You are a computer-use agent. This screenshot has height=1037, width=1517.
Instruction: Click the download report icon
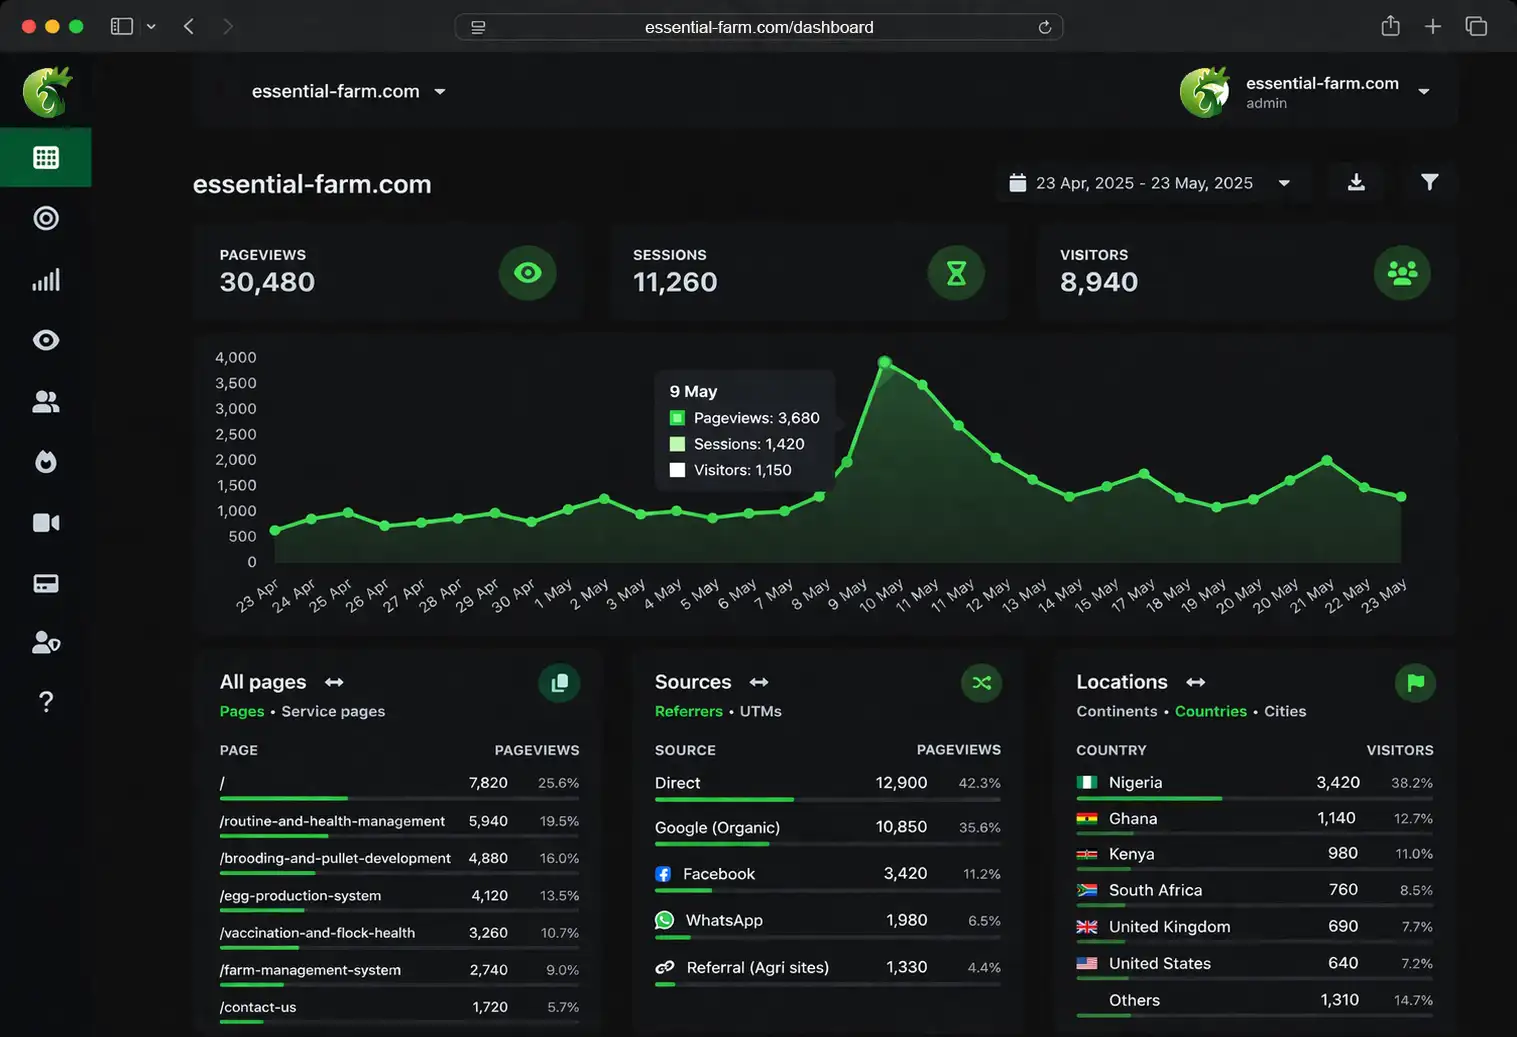click(x=1356, y=182)
